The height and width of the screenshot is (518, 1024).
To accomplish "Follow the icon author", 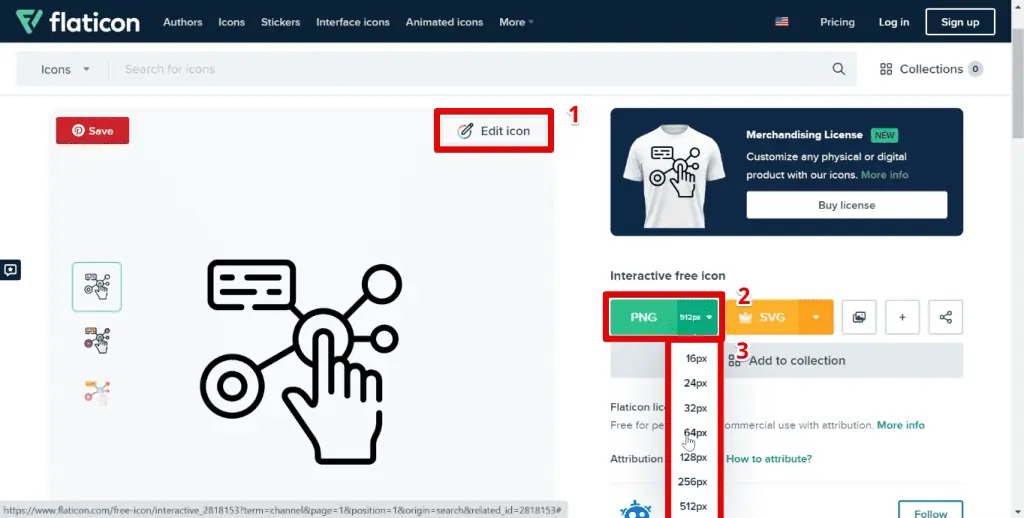I will click(930, 510).
